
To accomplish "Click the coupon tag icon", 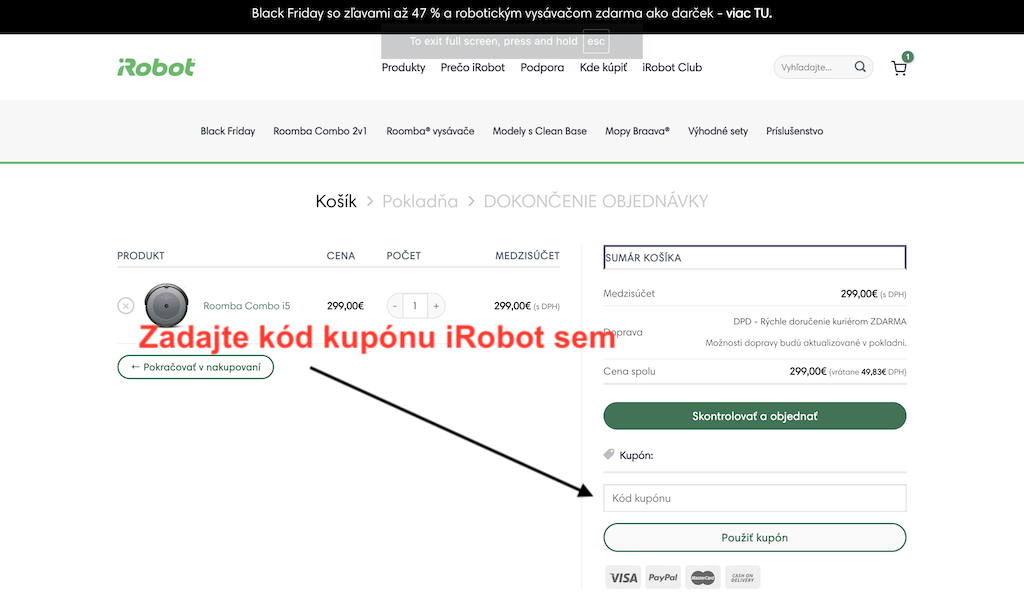I will point(609,454).
